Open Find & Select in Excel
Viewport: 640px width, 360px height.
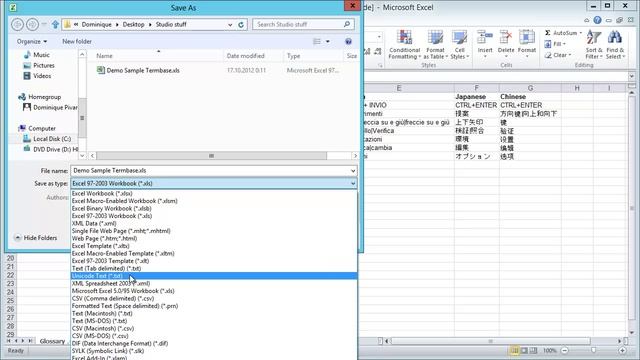615,44
